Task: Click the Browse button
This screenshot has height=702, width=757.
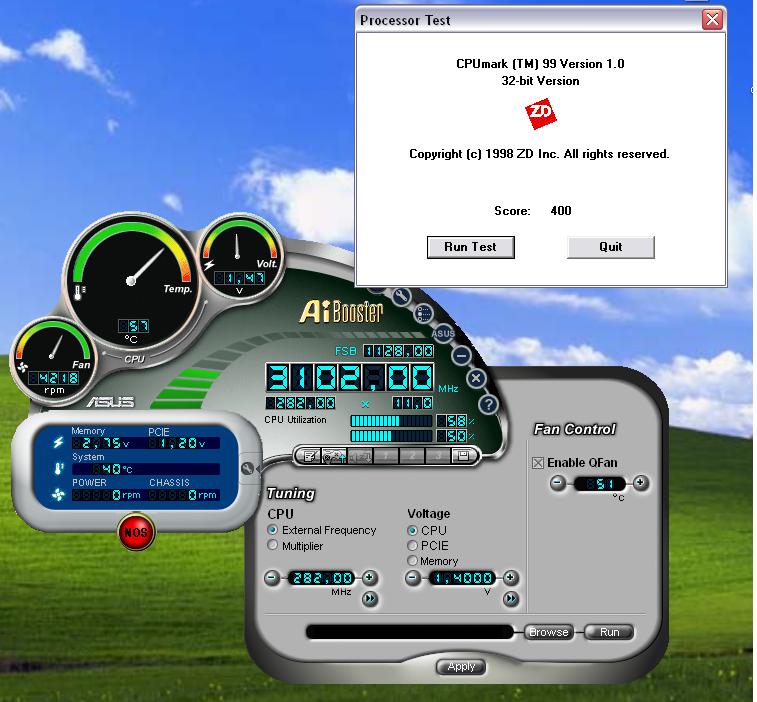Action: (549, 632)
